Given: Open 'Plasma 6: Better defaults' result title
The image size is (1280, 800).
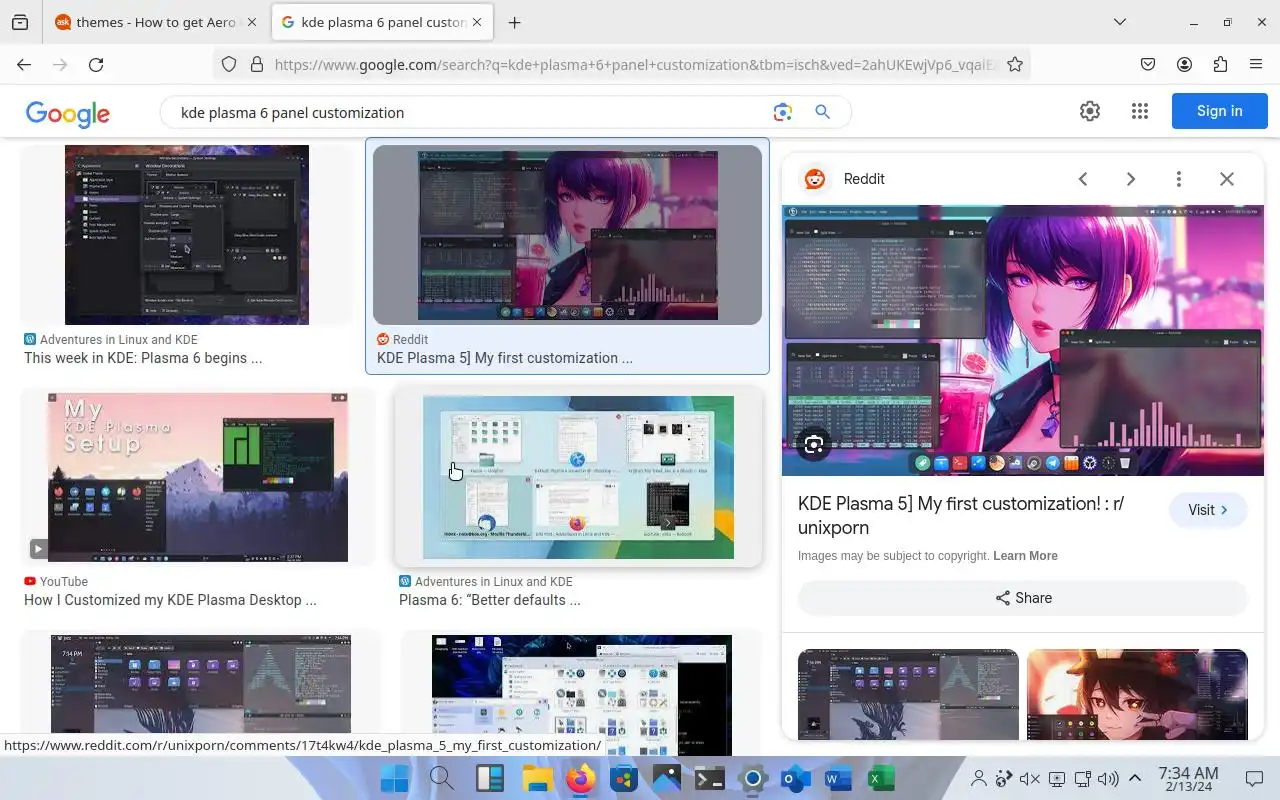Looking at the screenshot, I should 490,600.
